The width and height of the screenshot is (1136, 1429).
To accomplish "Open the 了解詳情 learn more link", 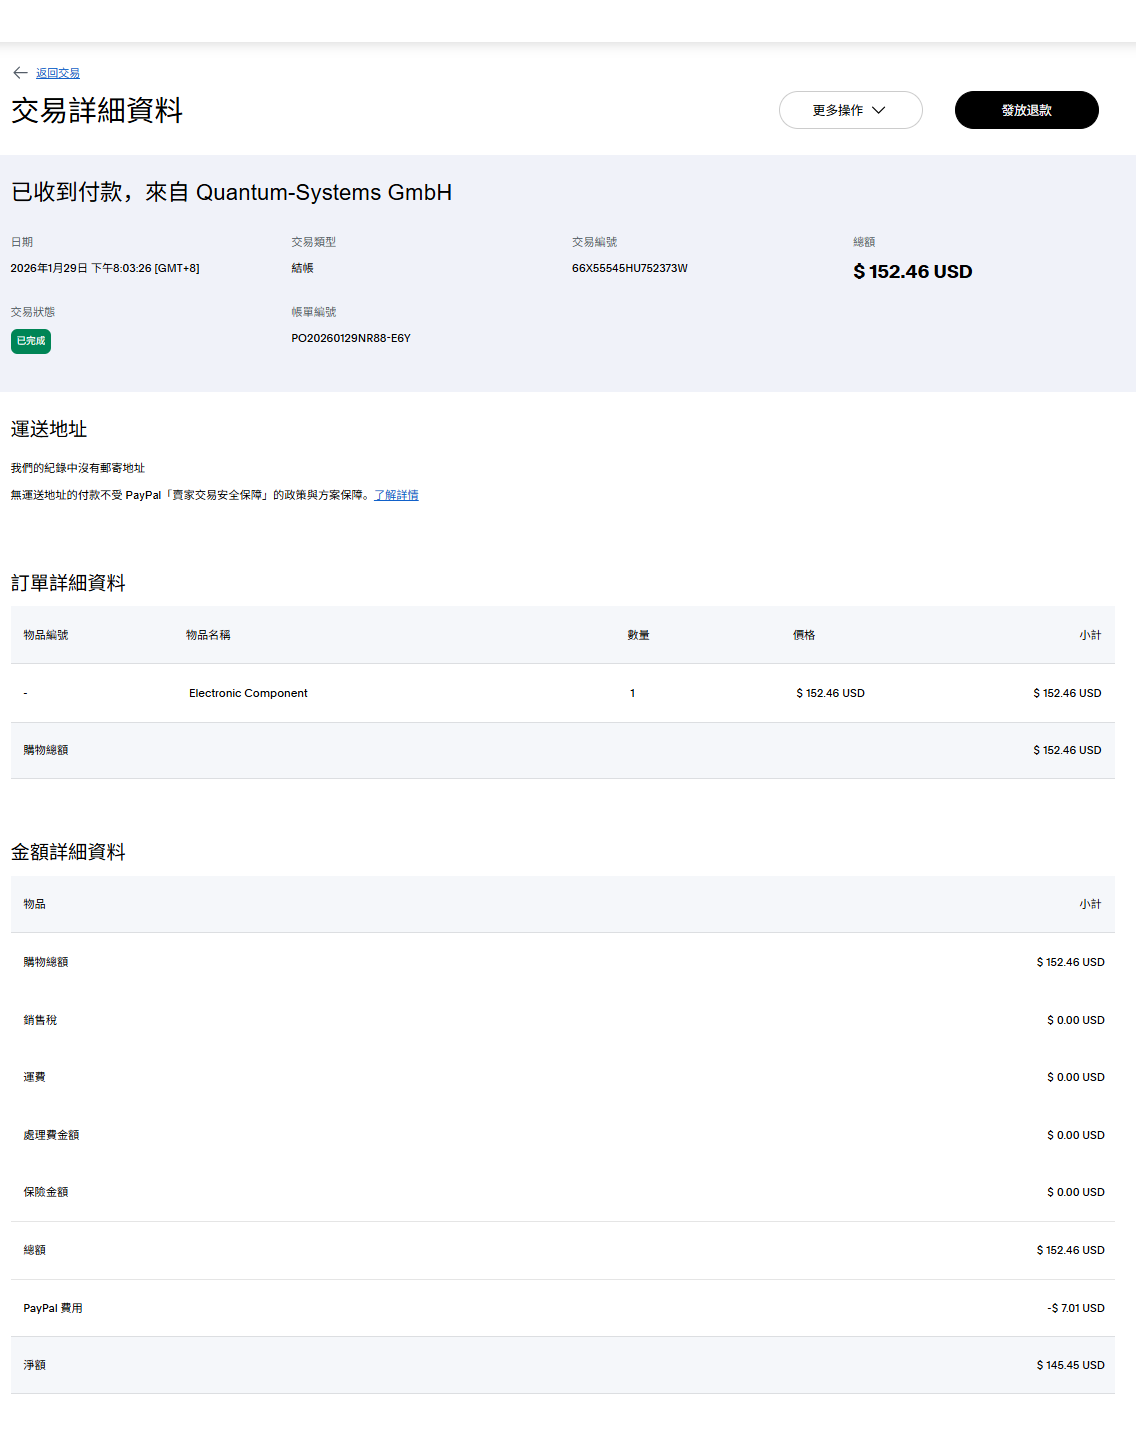I will pos(396,495).
